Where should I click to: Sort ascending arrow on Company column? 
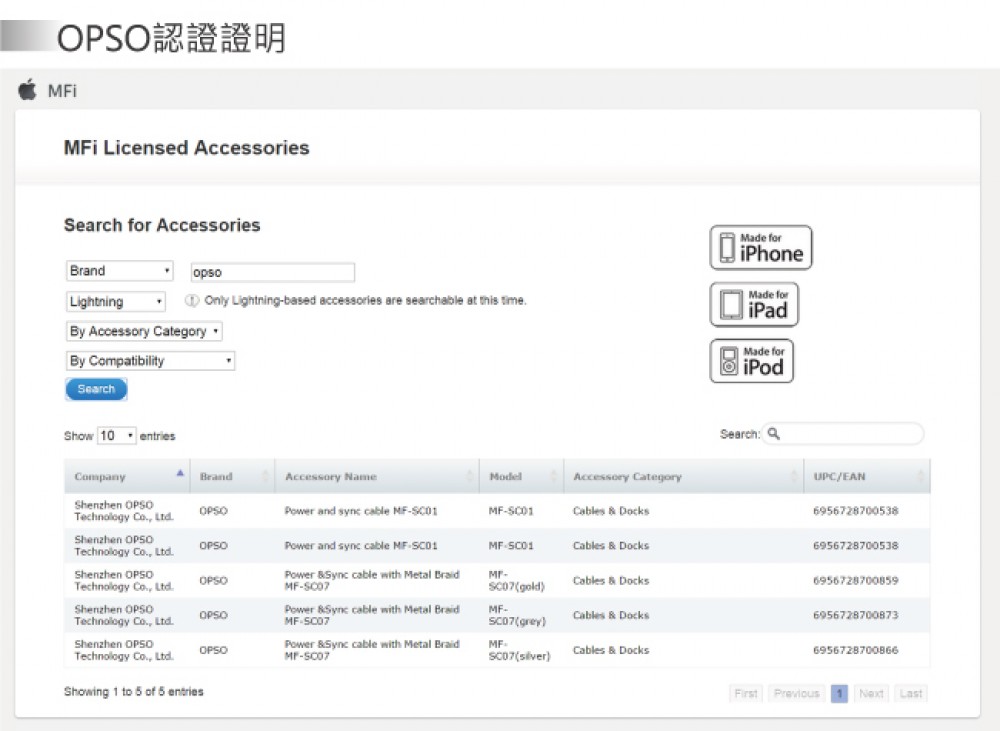[180, 473]
